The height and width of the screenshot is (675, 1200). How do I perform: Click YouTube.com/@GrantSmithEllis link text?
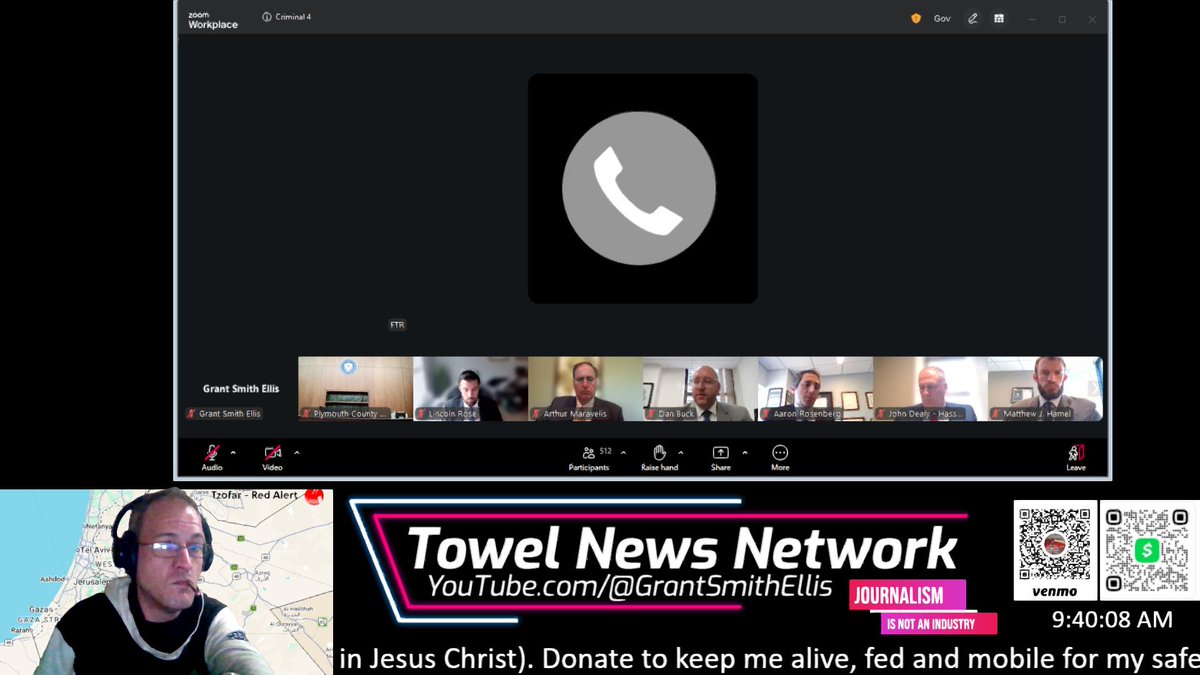point(629,587)
